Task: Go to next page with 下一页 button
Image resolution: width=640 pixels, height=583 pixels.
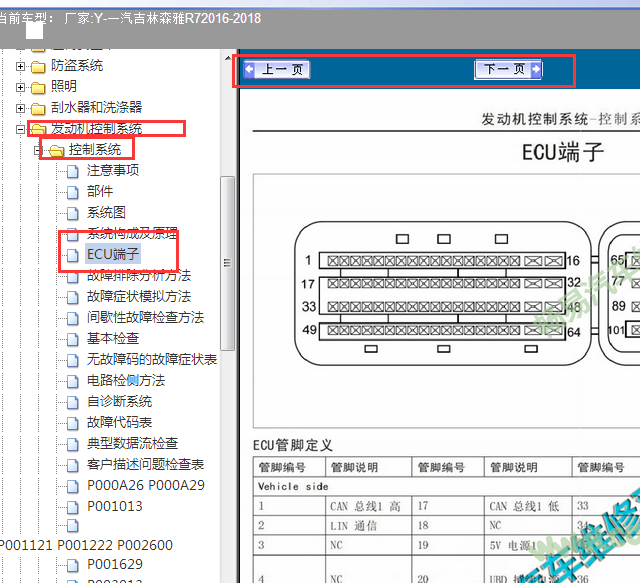Action: 508,69
